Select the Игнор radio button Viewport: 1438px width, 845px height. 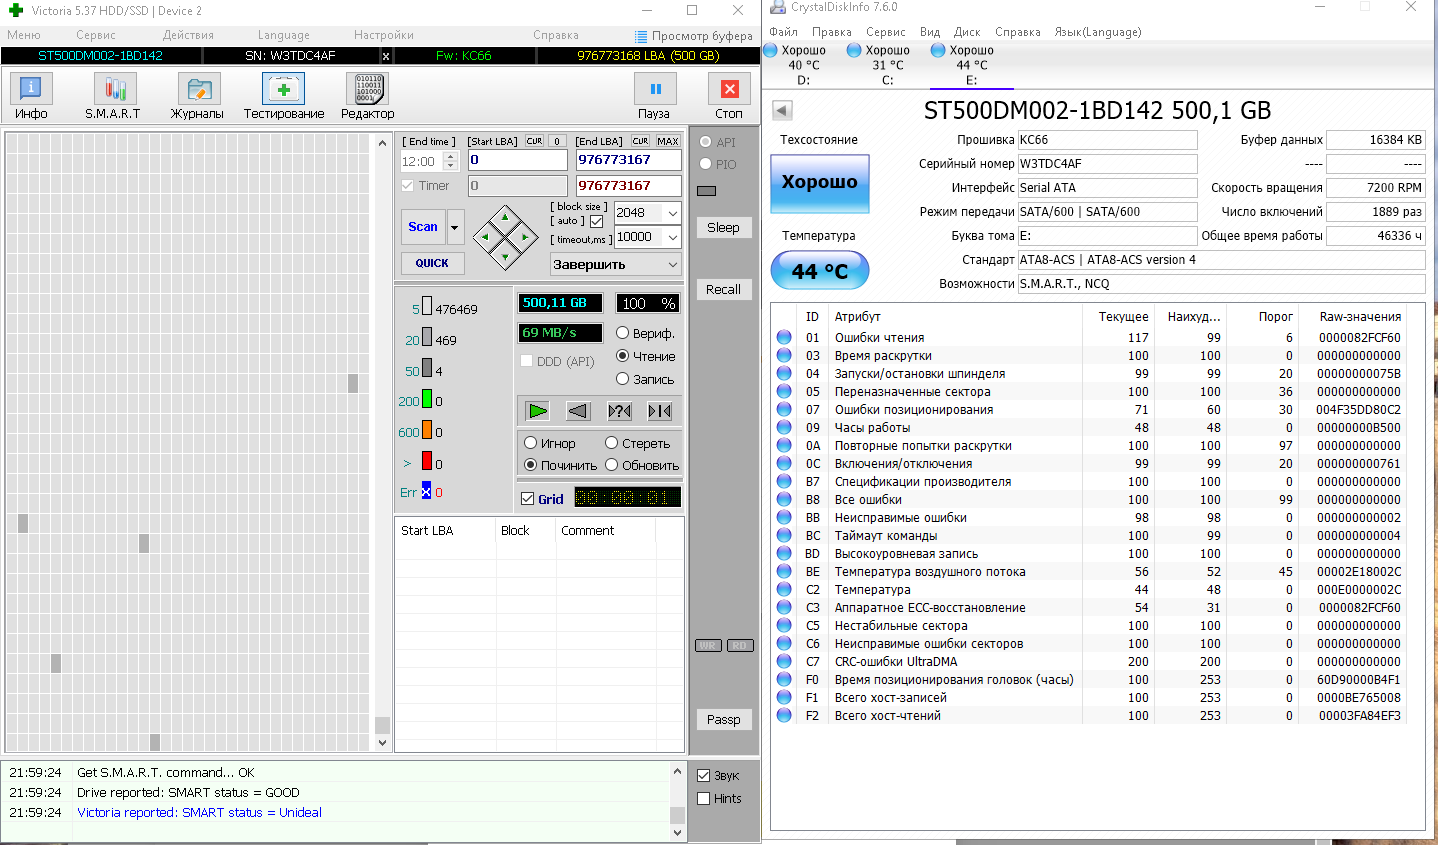pos(530,443)
